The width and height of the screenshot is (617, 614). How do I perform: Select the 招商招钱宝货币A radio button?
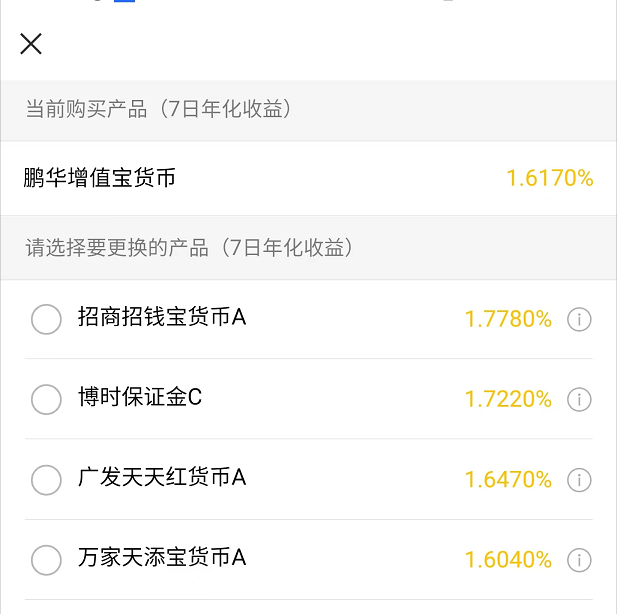pos(47,319)
